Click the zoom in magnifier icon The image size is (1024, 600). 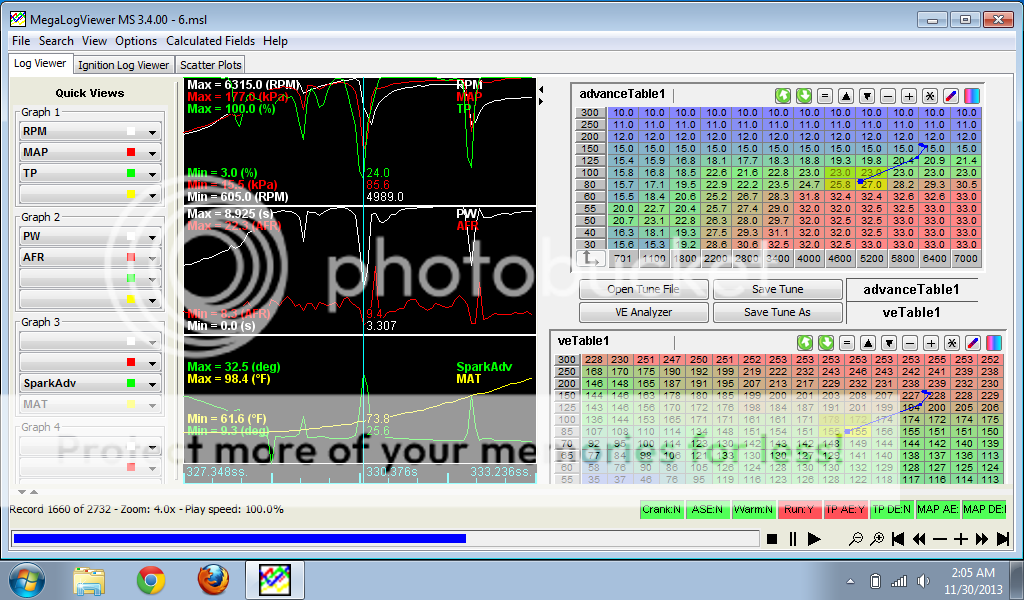pos(877,539)
